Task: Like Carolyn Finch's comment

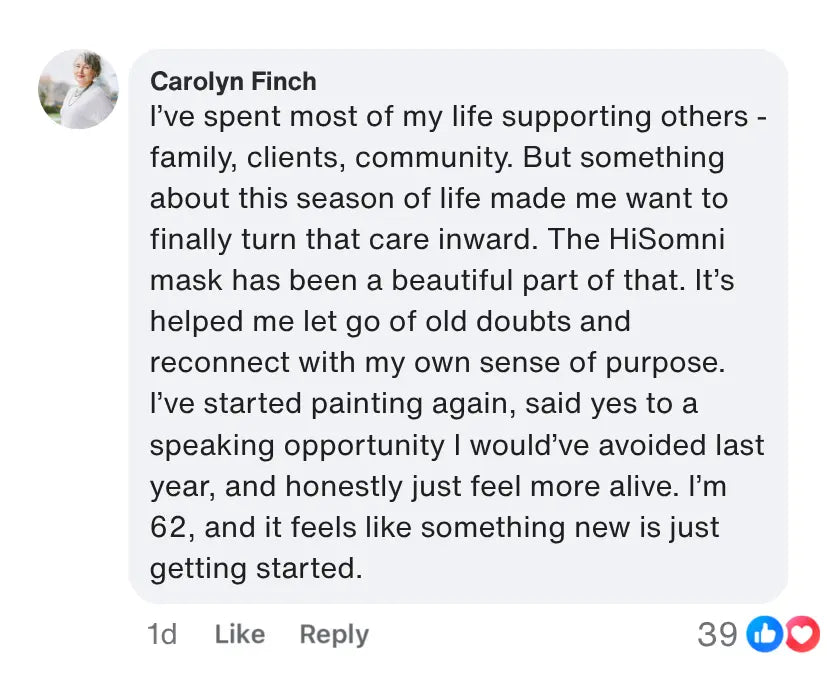Action: (x=239, y=634)
